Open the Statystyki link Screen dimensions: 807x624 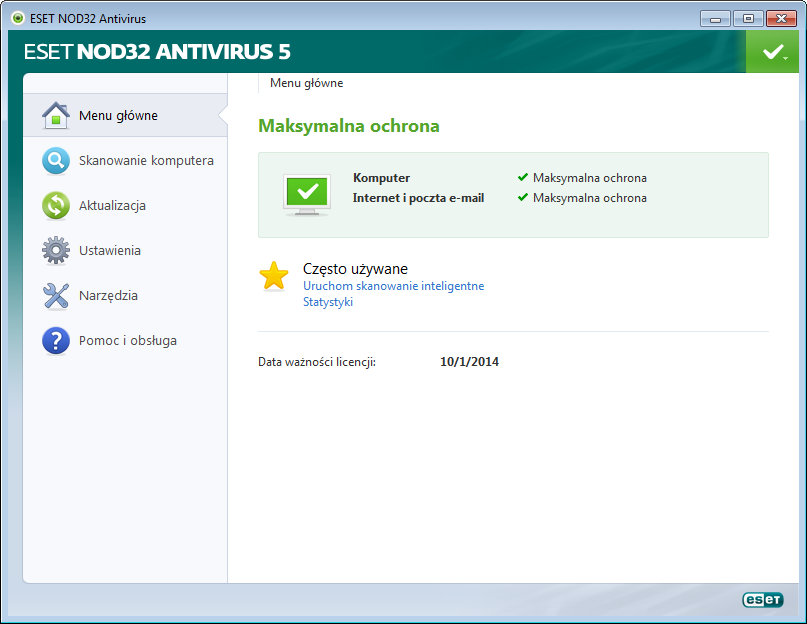pyautogui.click(x=328, y=302)
